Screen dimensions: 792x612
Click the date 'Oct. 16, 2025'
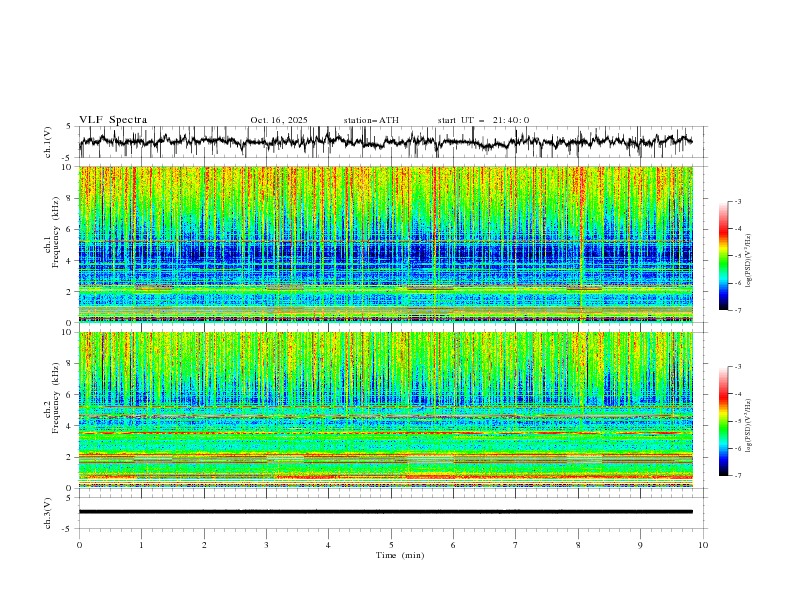pyautogui.click(x=279, y=120)
